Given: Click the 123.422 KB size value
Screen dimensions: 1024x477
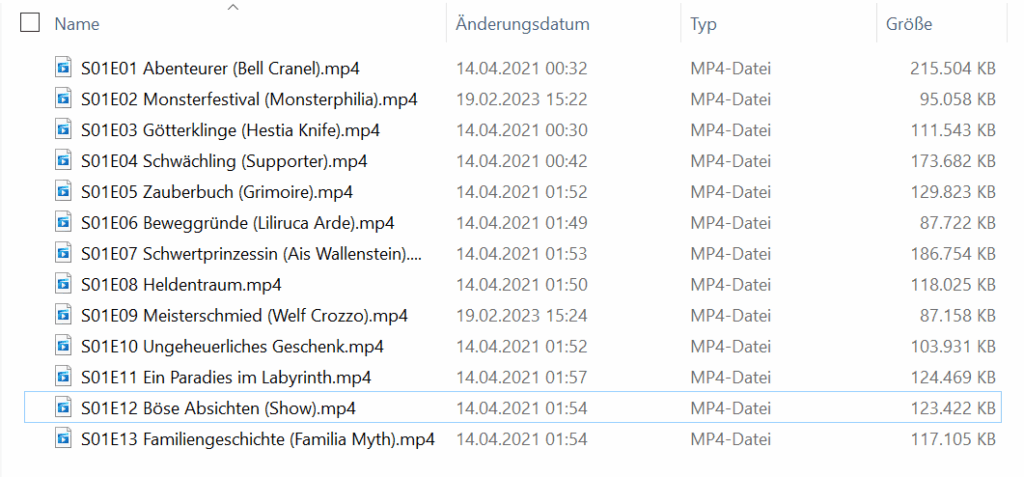Looking at the screenshot, I should [x=953, y=408].
